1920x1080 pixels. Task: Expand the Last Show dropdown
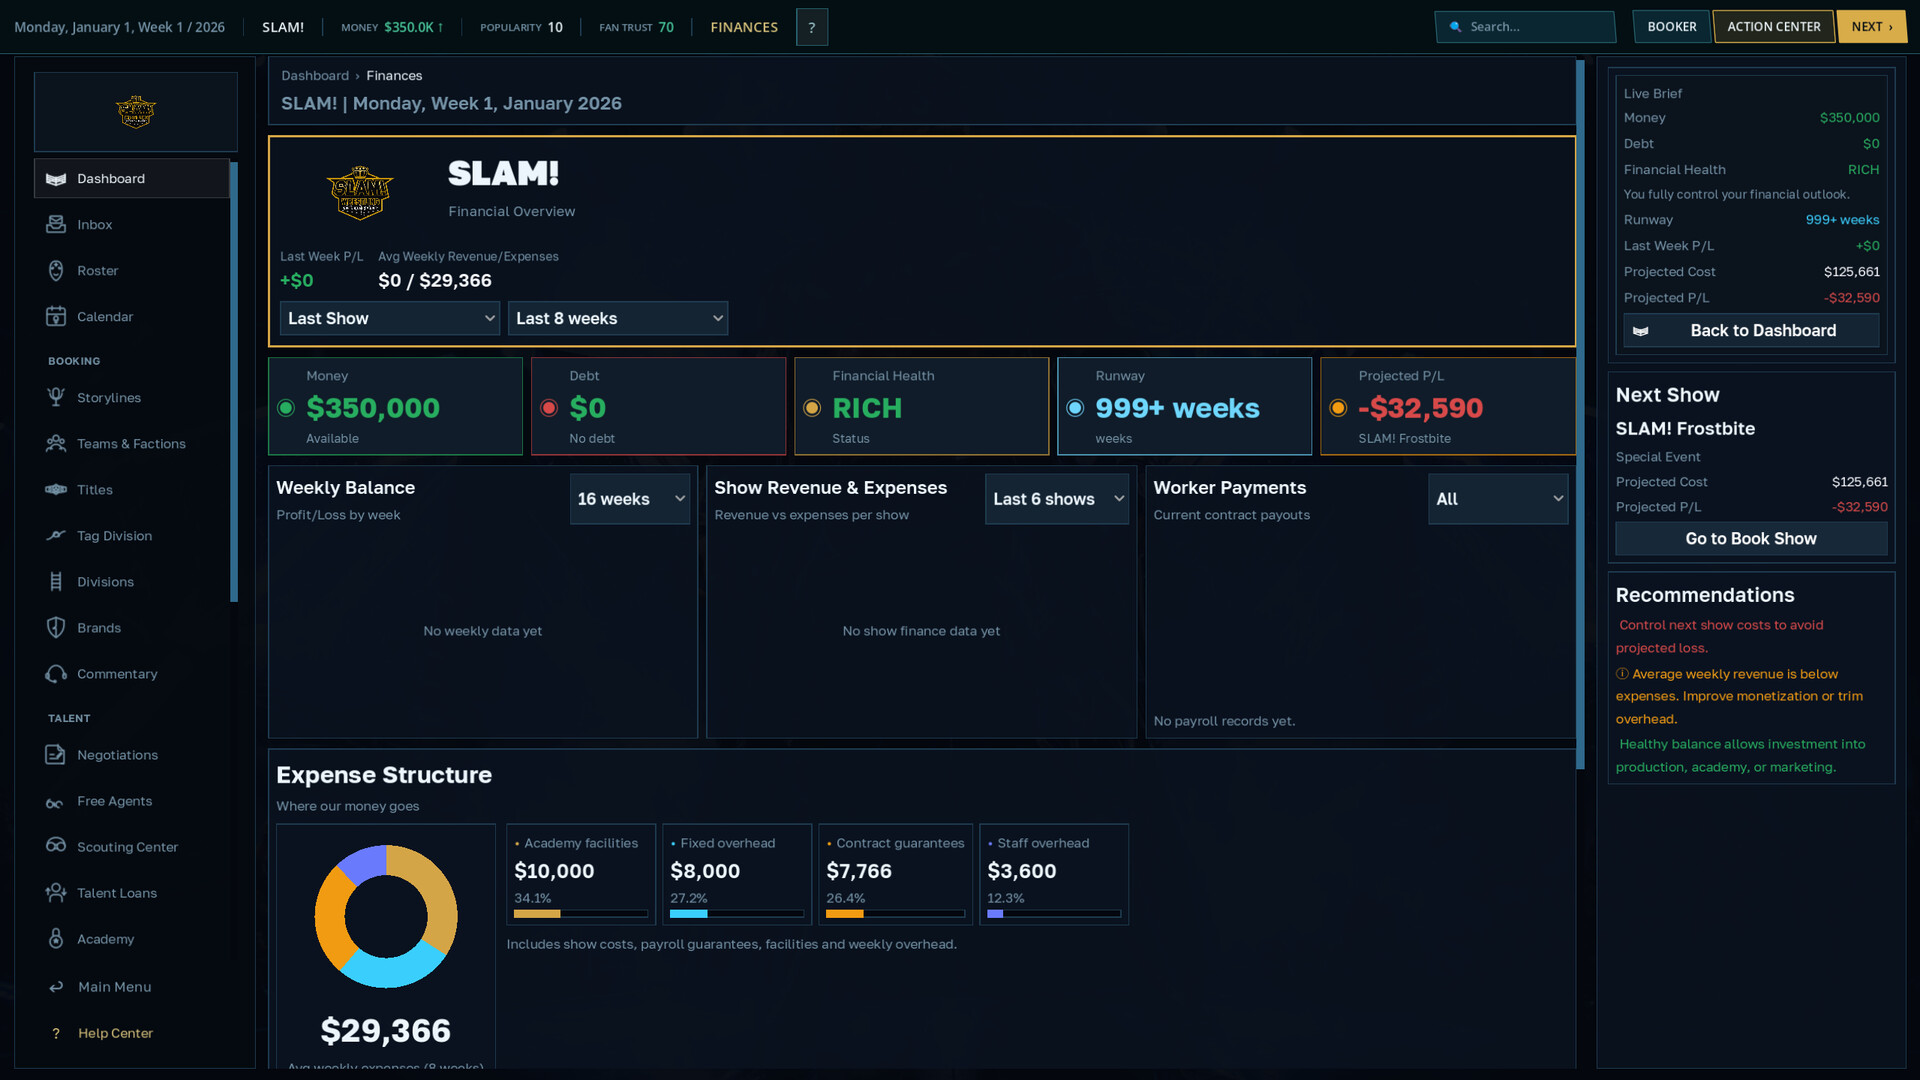390,318
